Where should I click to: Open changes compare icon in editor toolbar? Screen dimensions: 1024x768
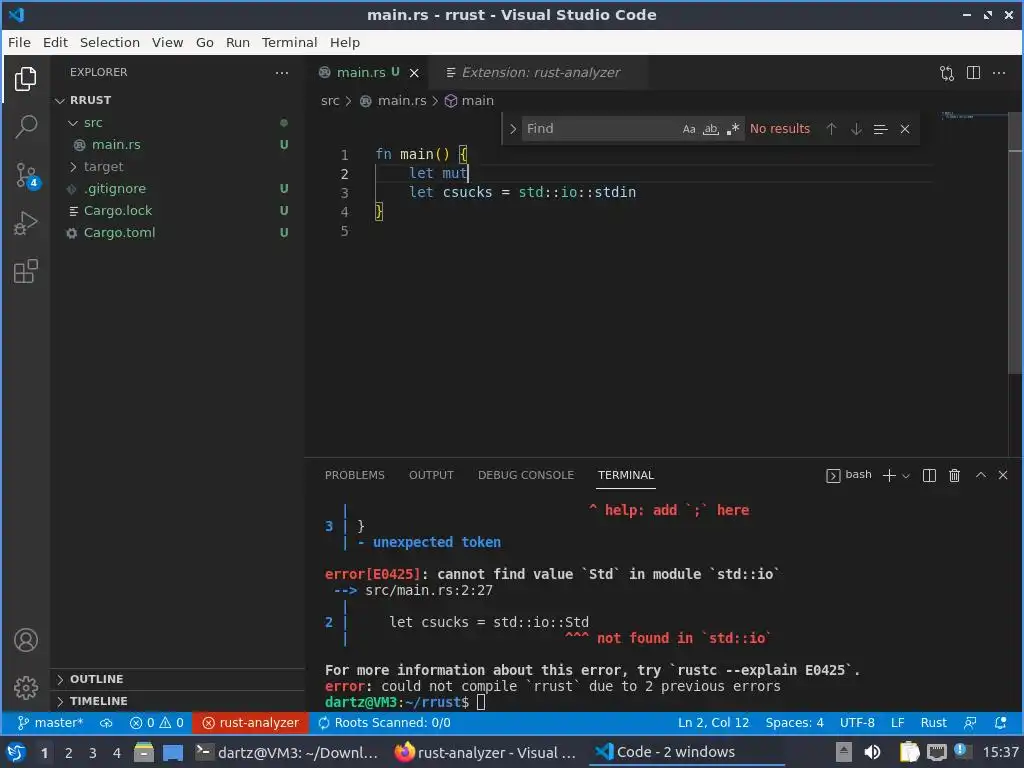click(x=947, y=72)
